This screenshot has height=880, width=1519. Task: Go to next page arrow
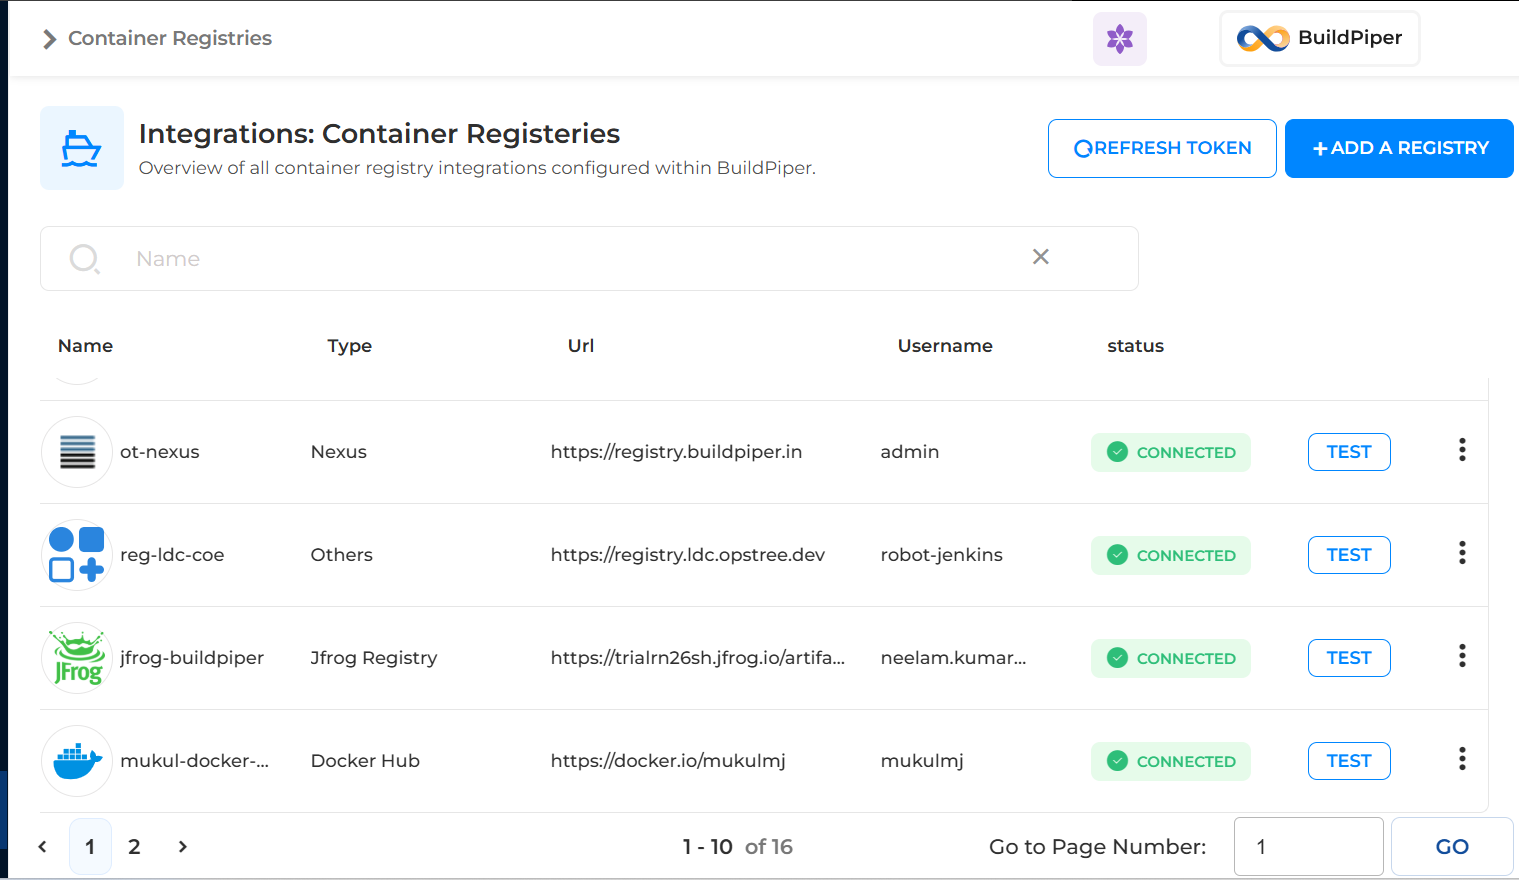click(182, 847)
